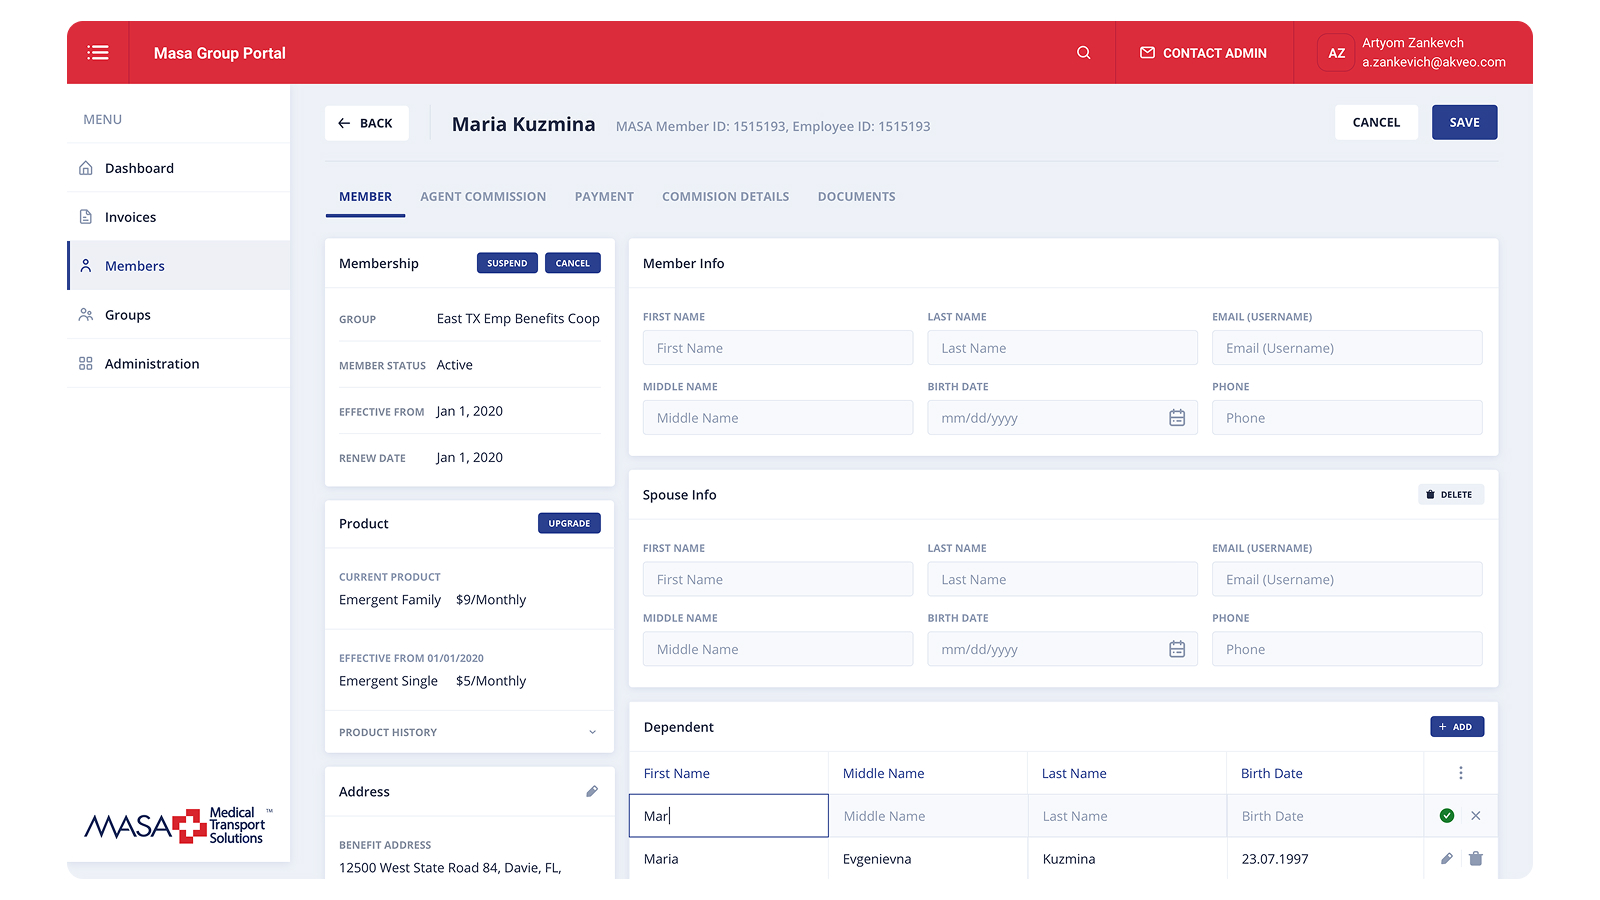This screenshot has height=900, width=1600.
Task: Focus Spouse Info Phone field
Action: tap(1347, 649)
